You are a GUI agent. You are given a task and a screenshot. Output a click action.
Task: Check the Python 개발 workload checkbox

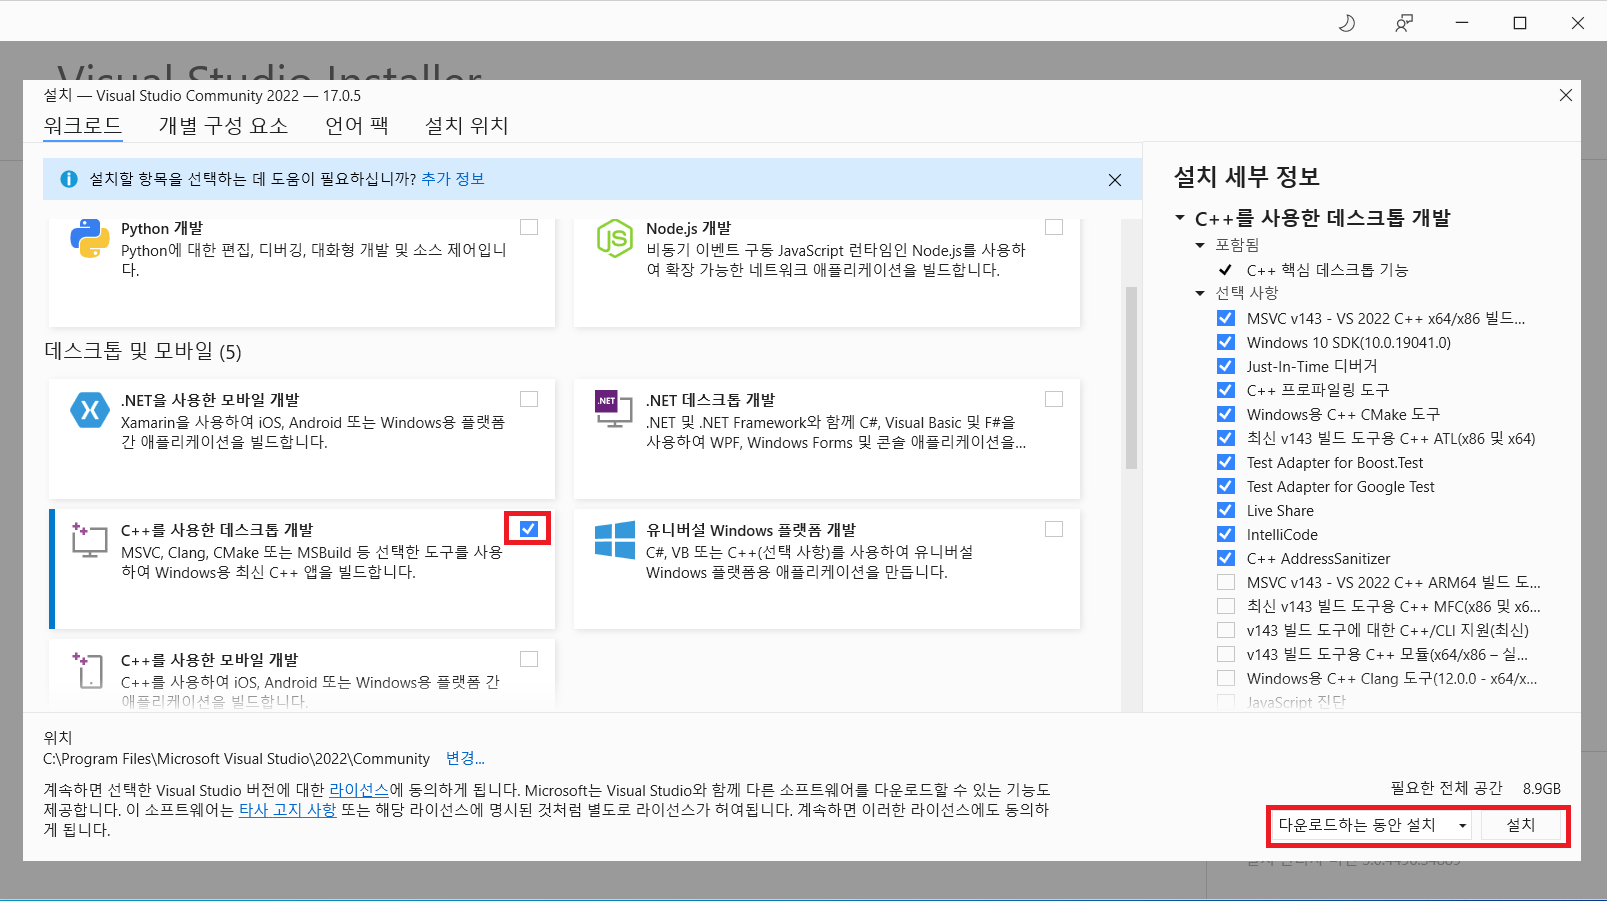point(529,227)
